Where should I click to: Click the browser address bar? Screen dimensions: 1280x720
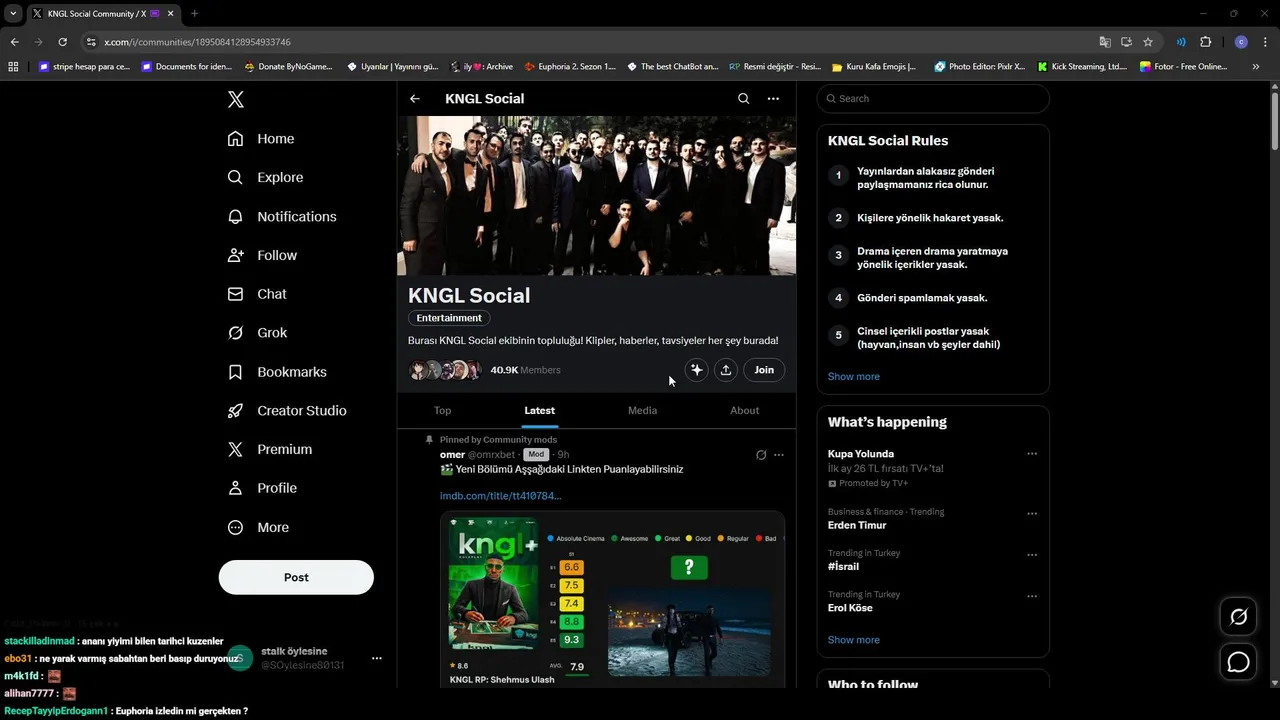[x=590, y=42]
